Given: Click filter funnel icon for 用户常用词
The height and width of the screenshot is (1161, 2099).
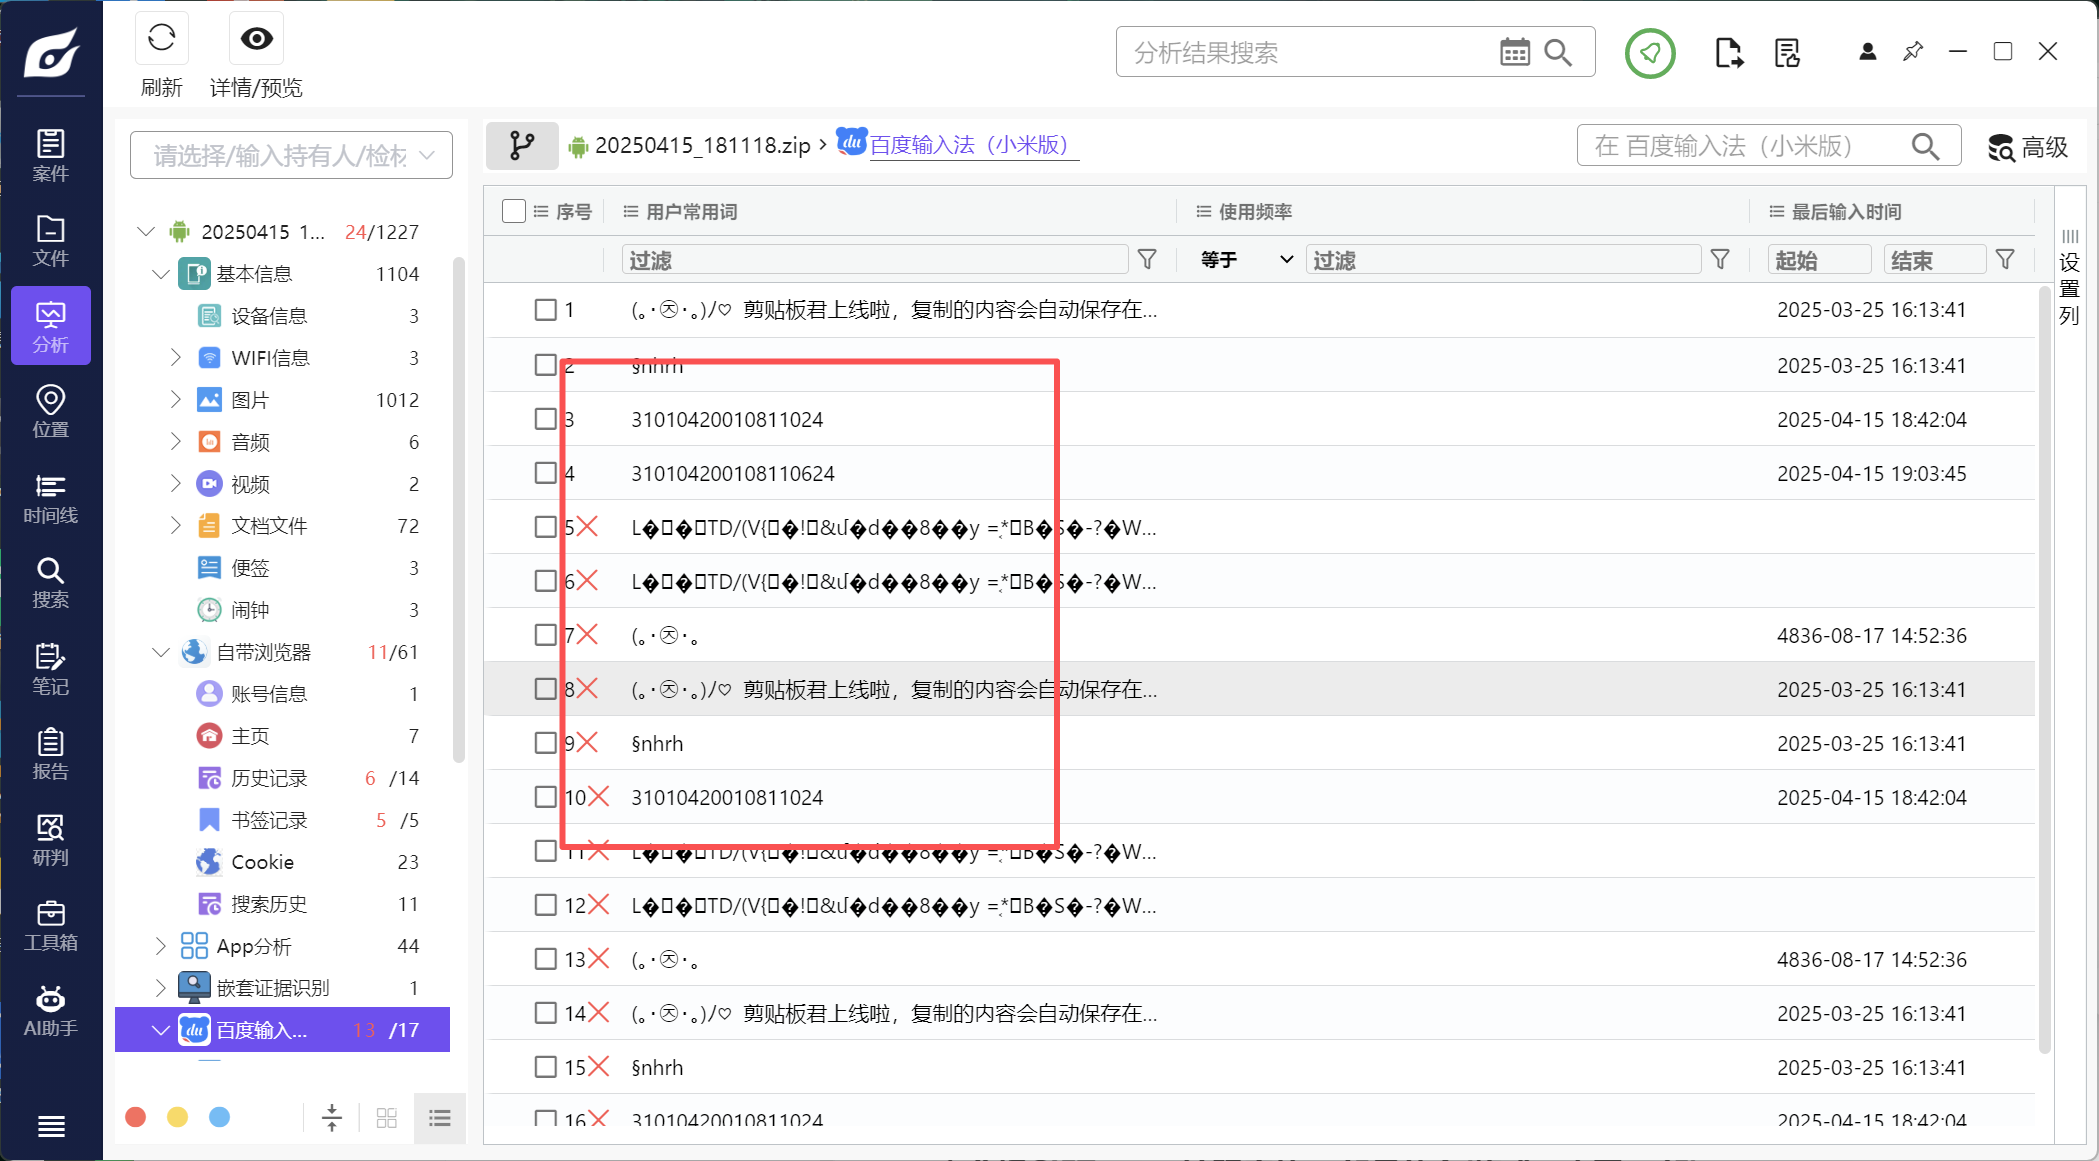Looking at the screenshot, I should [1147, 260].
